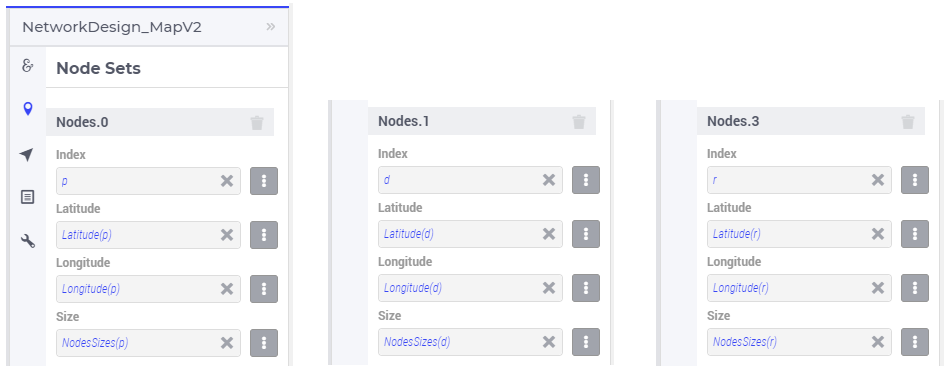The height and width of the screenshot is (375, 952).
Task: Delete the Nodes.3 node set
Action: click(908, 122)
